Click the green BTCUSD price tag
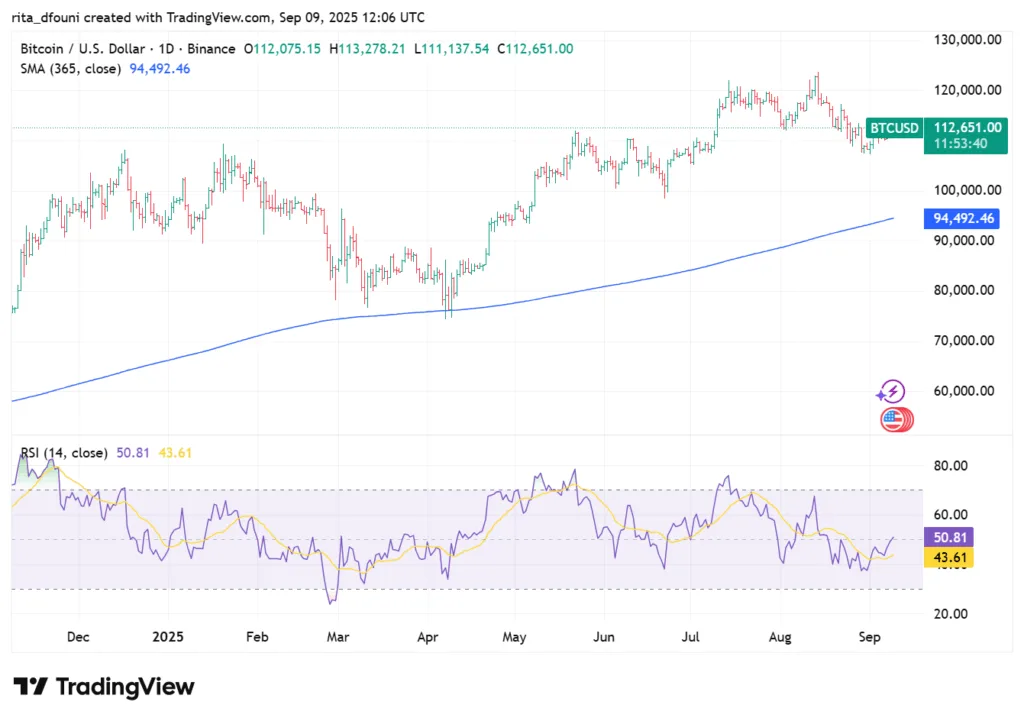 tap(894, 128)
